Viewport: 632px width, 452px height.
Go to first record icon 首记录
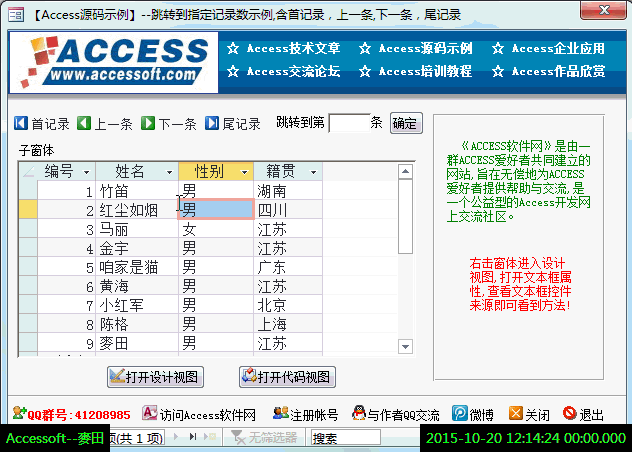(21, 123)
